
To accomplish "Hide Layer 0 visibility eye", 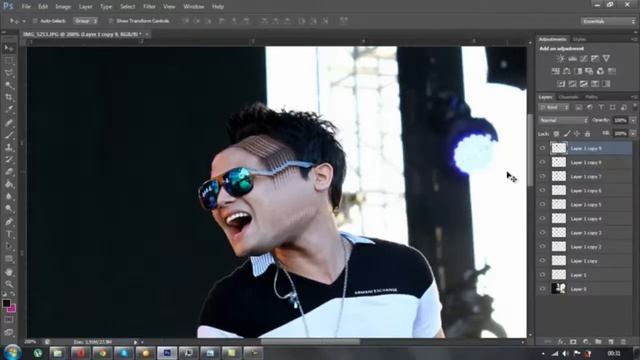I will [542, 289].
